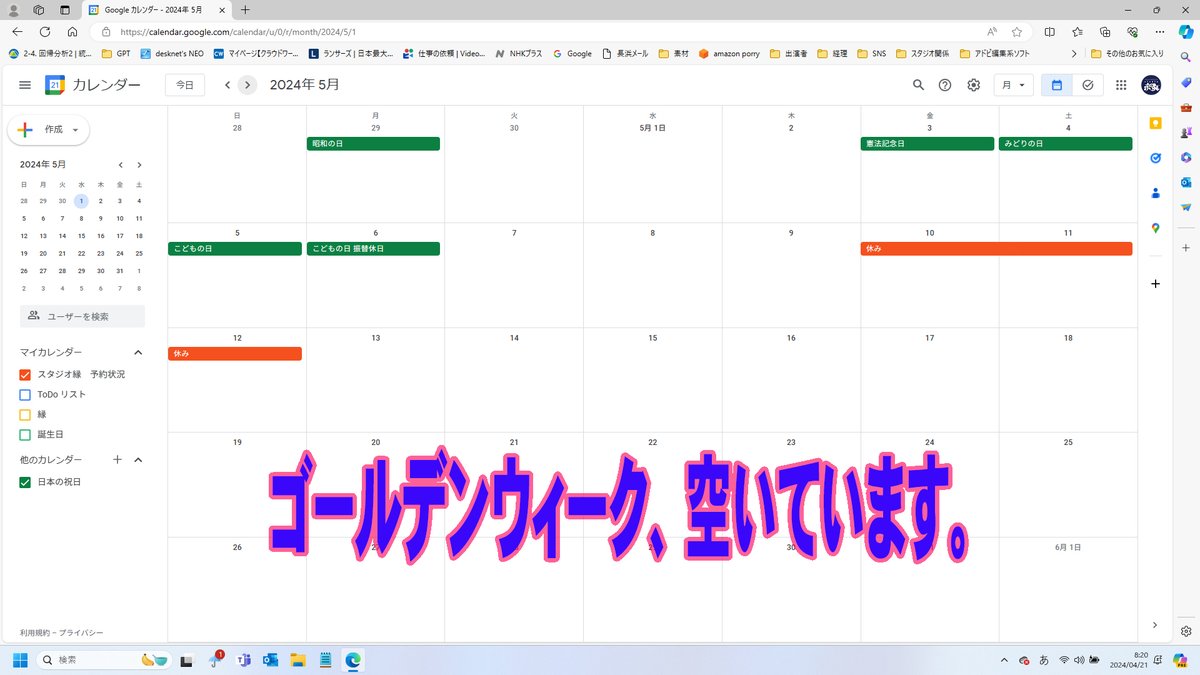Click ユーザーを検索 field
This screenshot has width=1200, height=675.
click(82, 316)
